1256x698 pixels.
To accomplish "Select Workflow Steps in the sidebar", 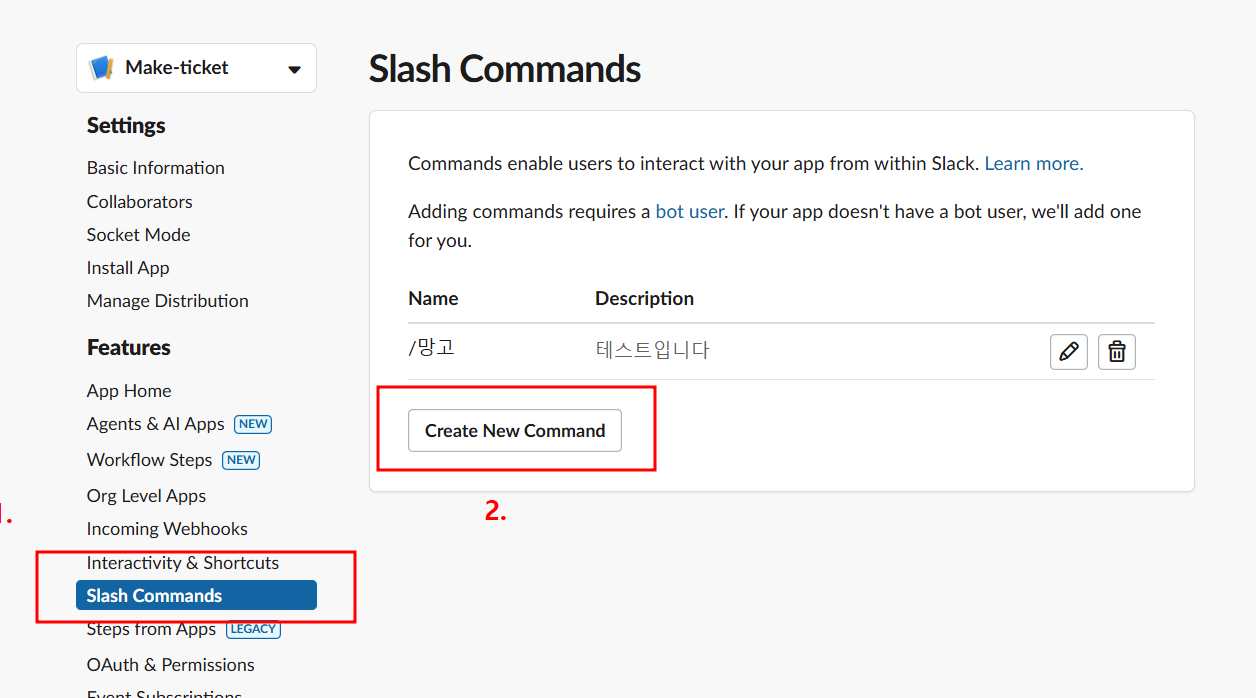I will [x=150, y=460].
